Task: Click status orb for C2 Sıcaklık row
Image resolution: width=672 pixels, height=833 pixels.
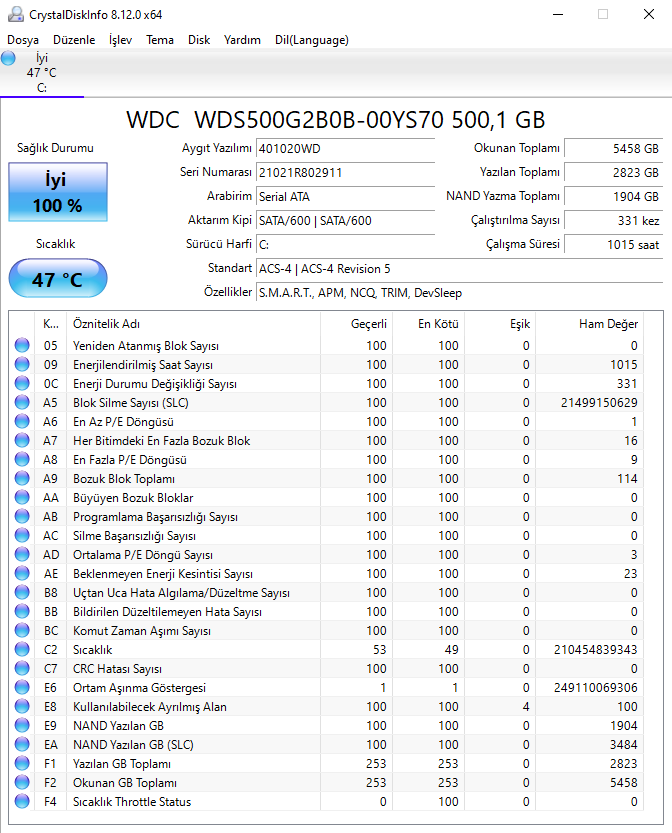Action: point(22,649)
